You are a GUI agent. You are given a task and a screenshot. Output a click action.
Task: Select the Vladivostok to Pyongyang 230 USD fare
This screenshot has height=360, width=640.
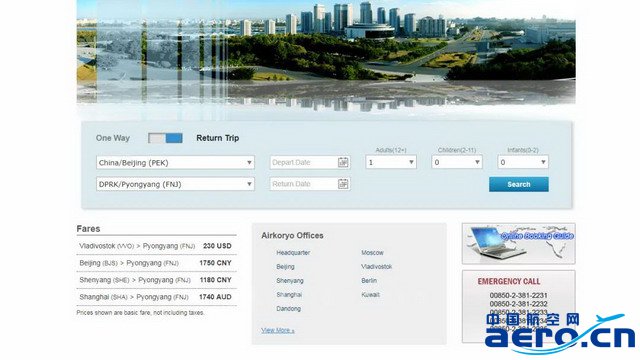(x=156, y=246)
